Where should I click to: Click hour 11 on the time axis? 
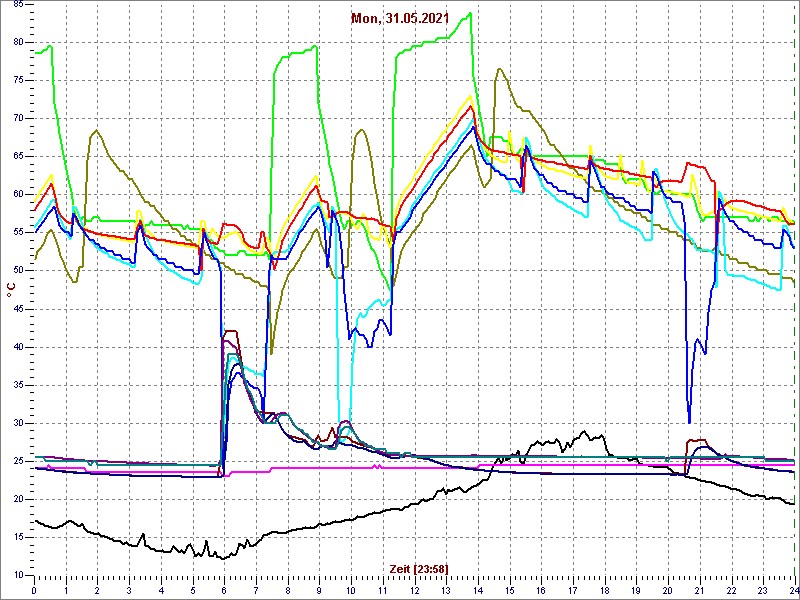383,589
